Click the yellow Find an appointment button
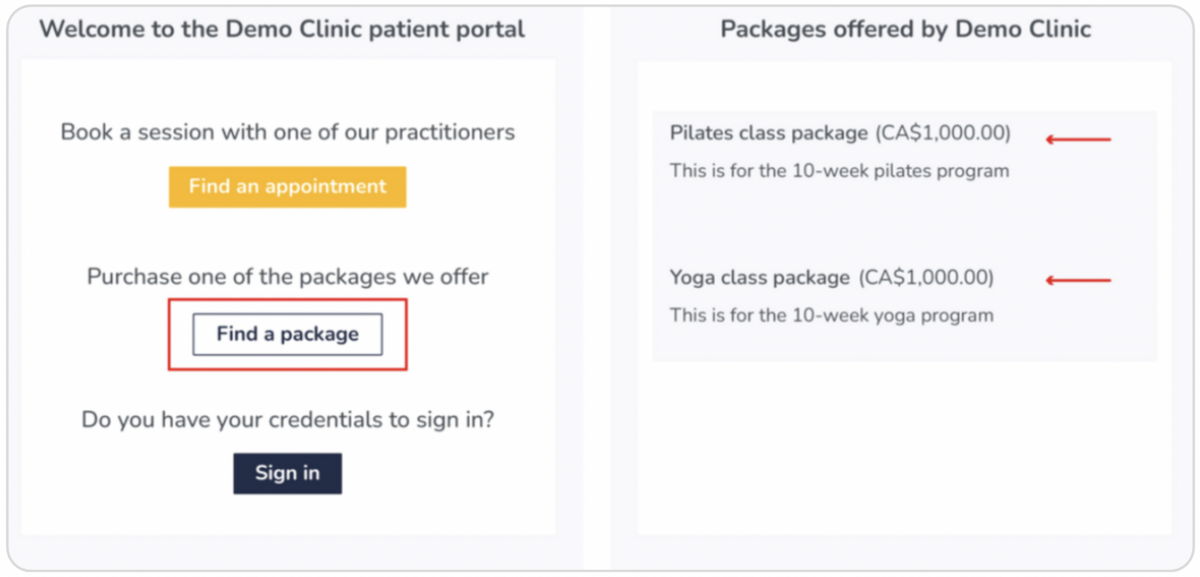 click(x=287, y=187)
